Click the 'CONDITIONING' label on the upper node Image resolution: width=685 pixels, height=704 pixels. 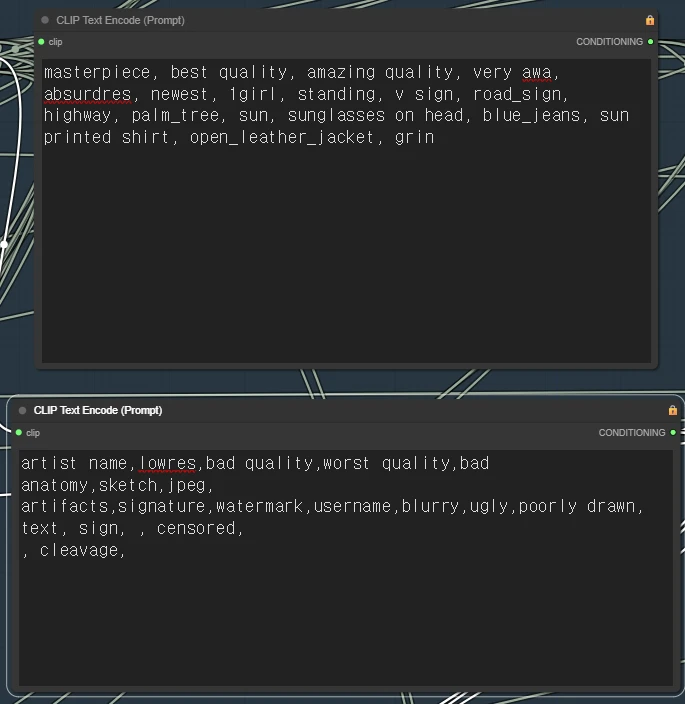(609, 42)
